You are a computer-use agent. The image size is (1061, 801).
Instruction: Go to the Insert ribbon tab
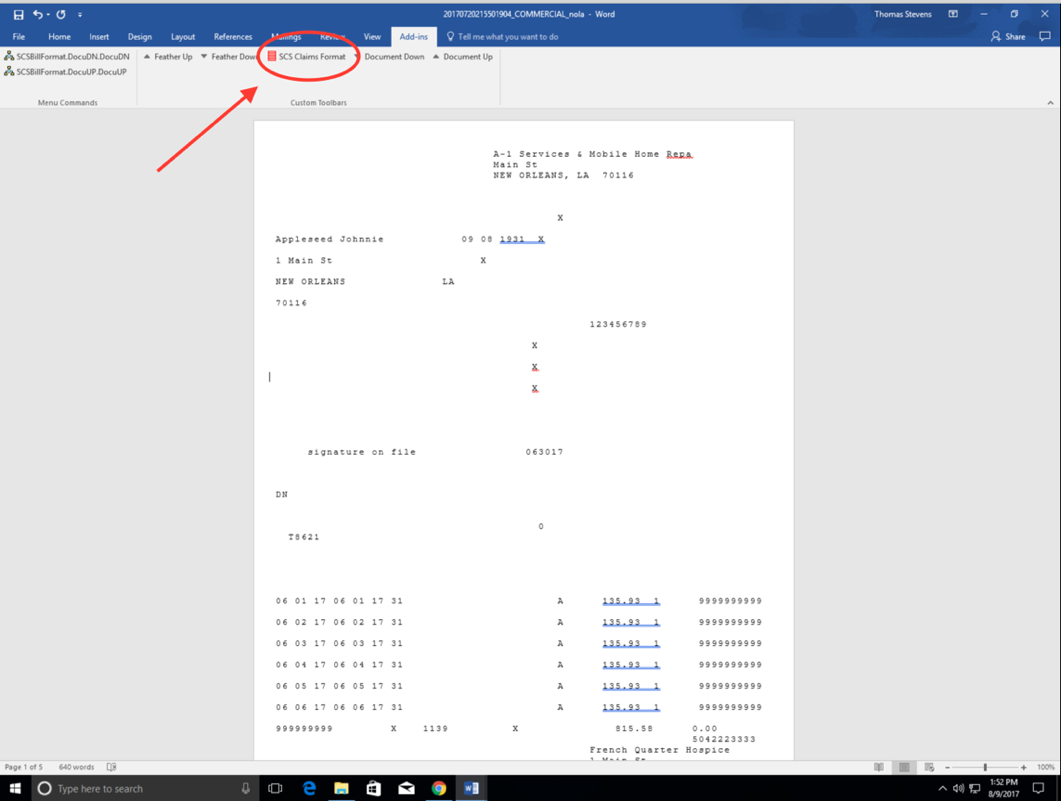(x=99, y=37)
